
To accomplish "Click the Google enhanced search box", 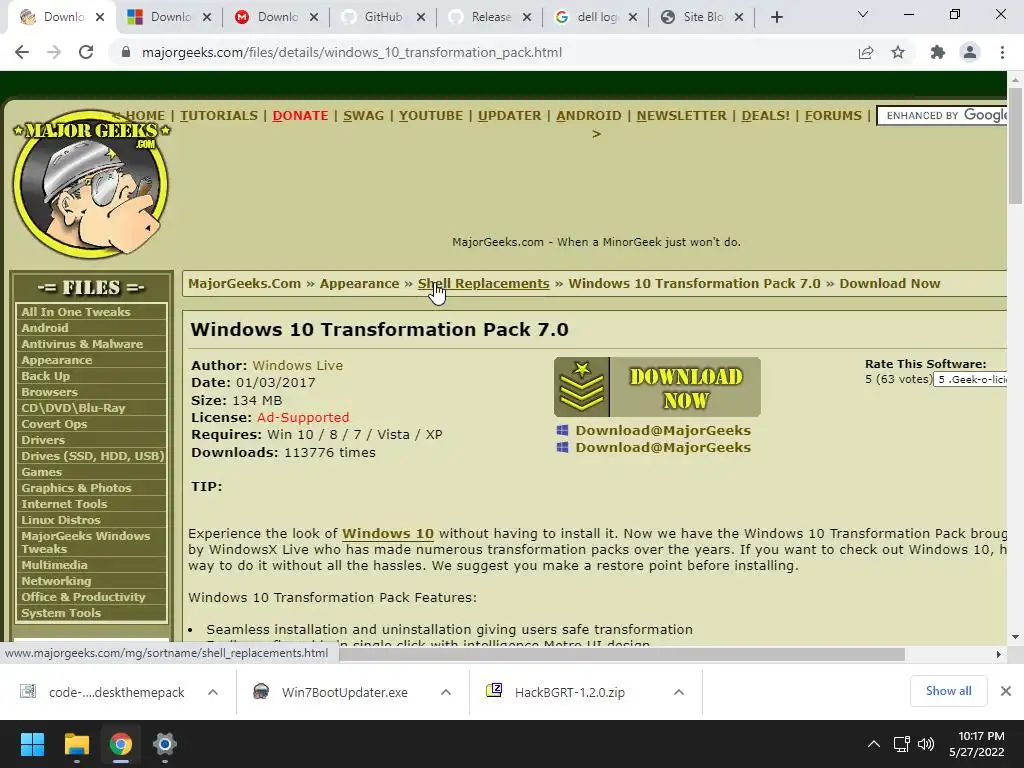I will point(944,116).
